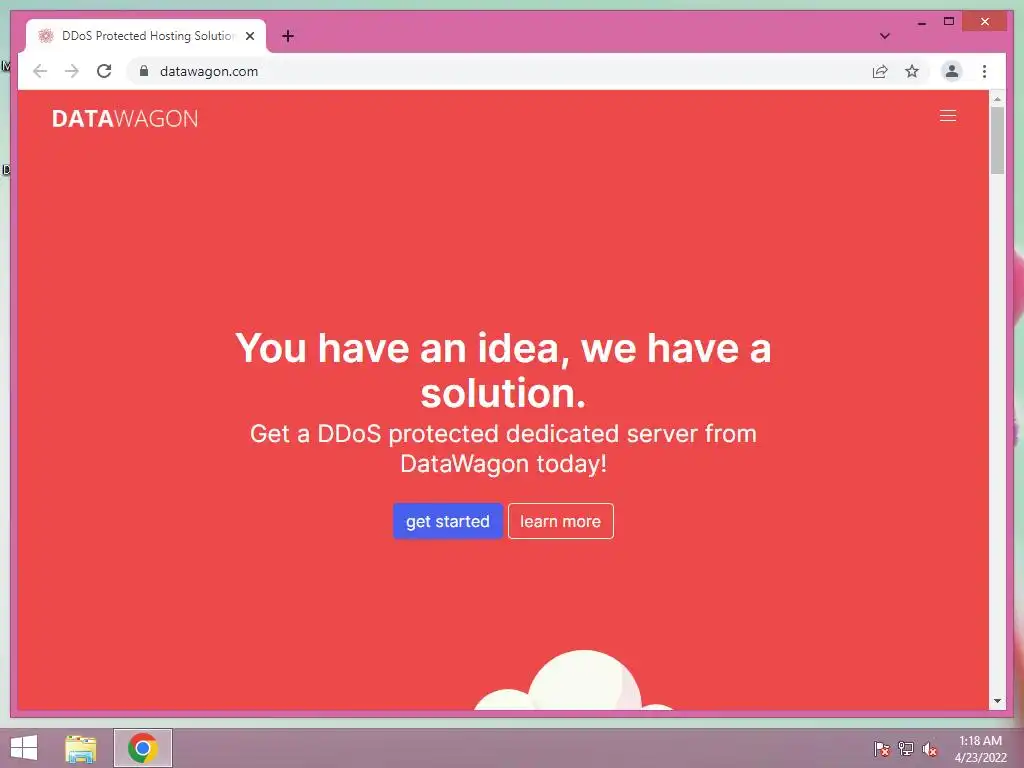Click the muted volume tray icon
The width and height of the screenshot is (1024, 768).
coord(930,749)
